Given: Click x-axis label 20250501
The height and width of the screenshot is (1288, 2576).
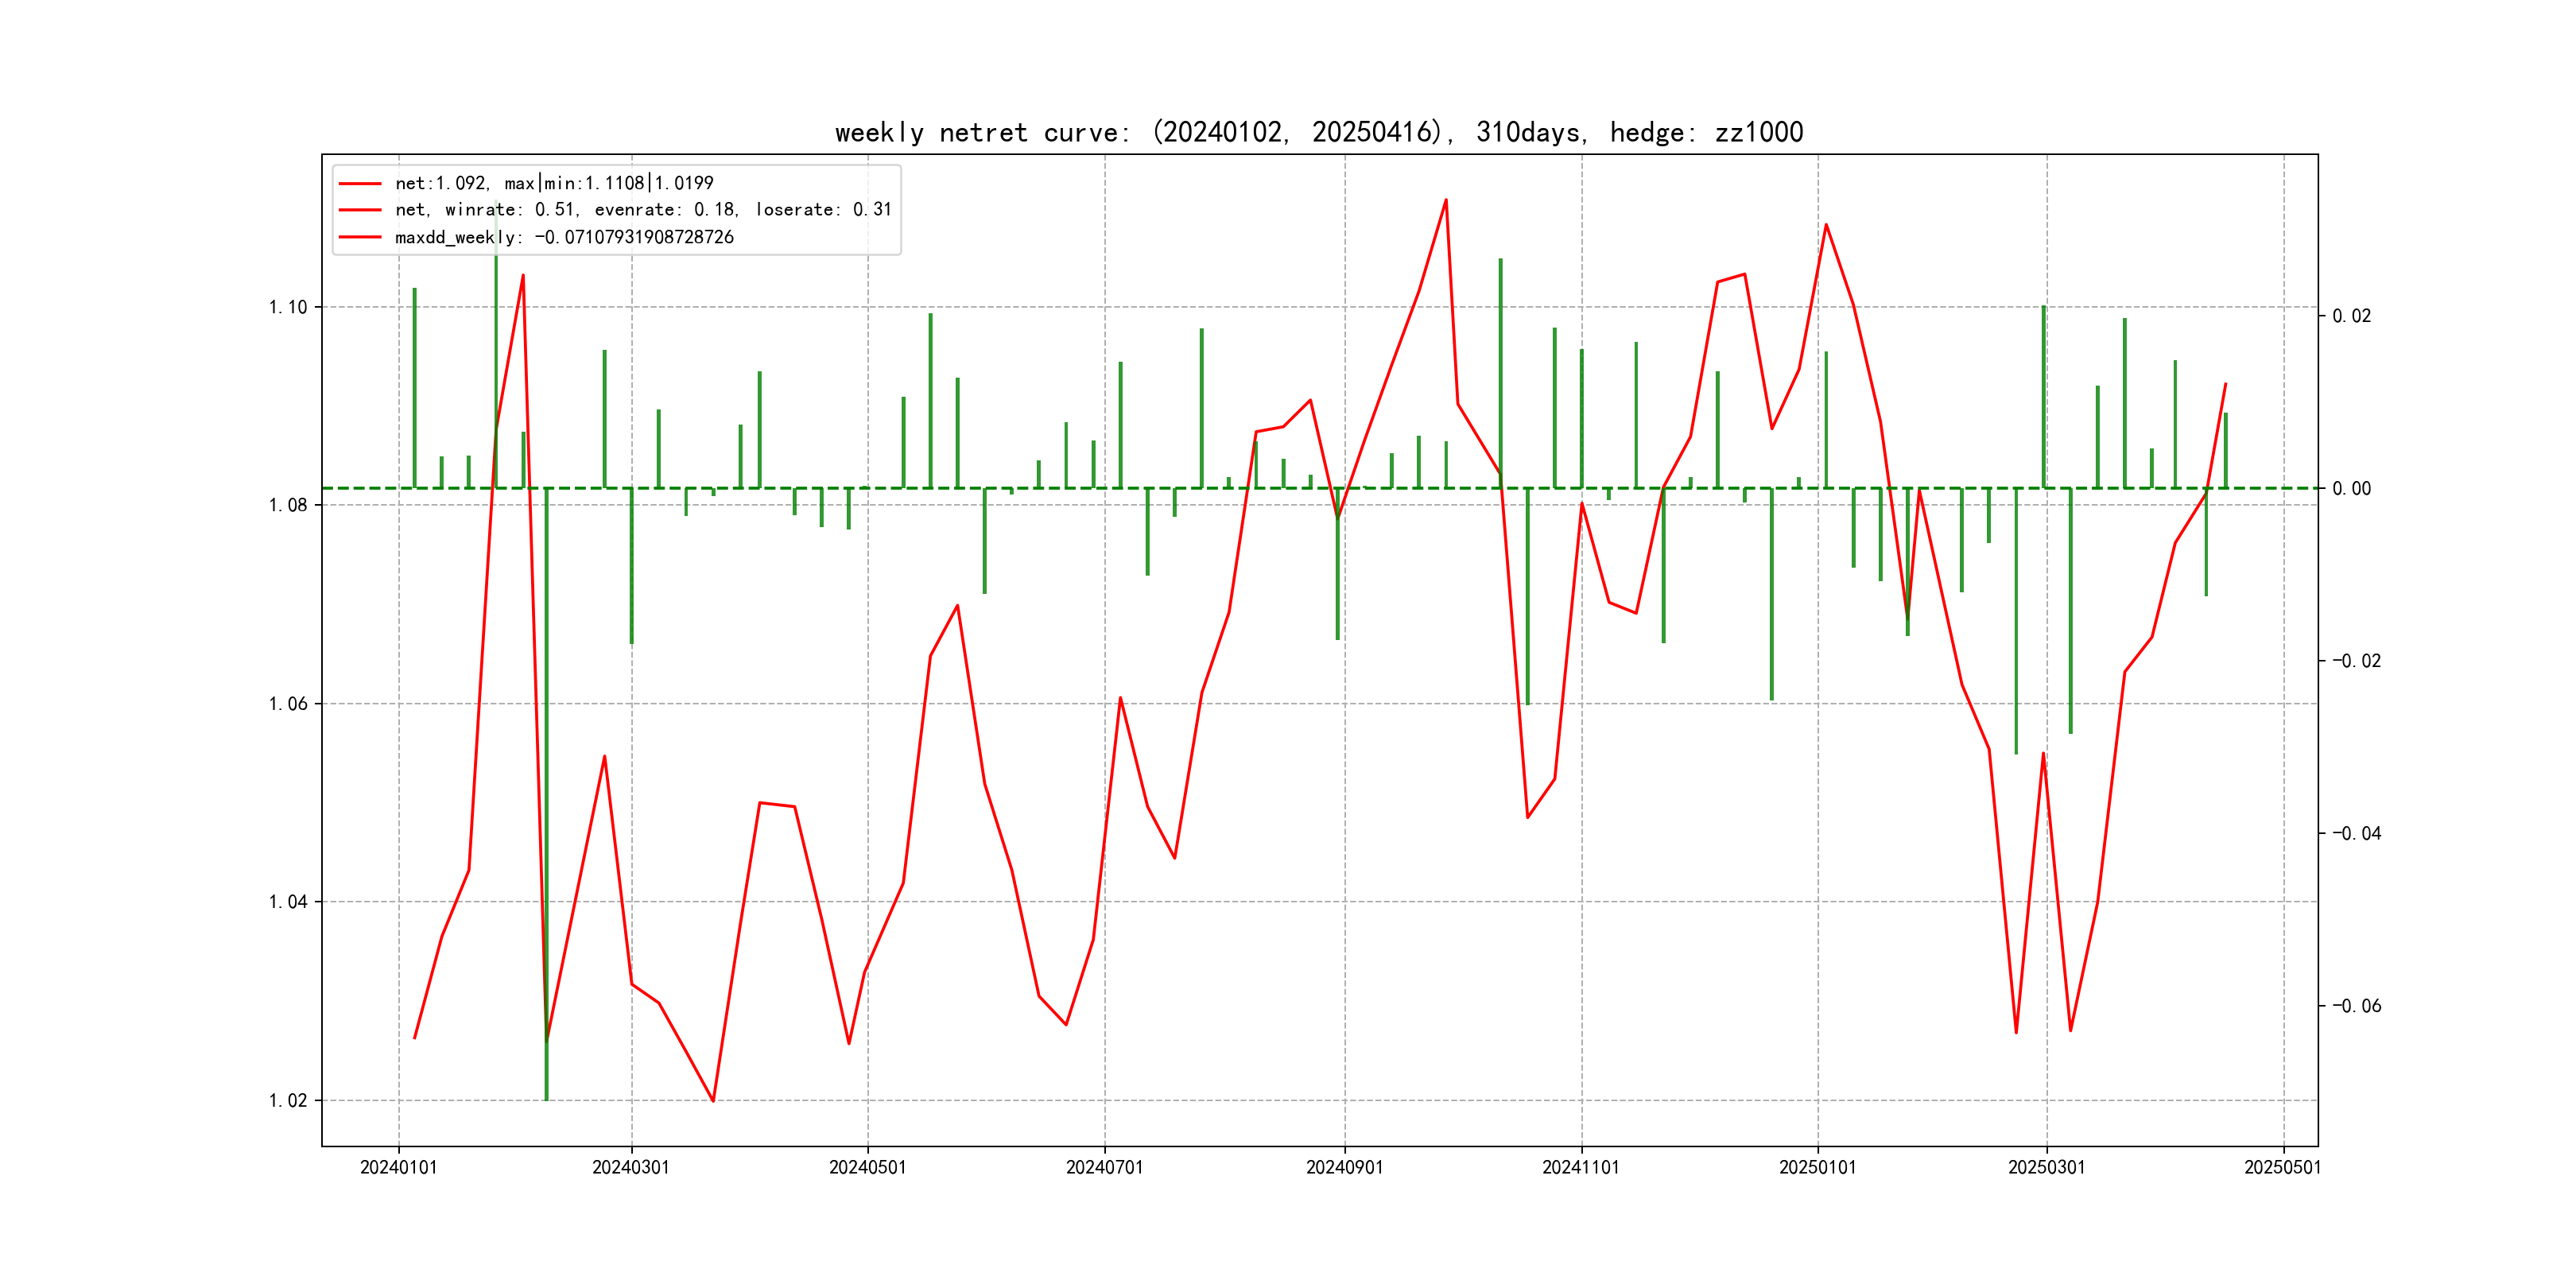Looking at the screenshot, I should click(x=2282, y=1167).
